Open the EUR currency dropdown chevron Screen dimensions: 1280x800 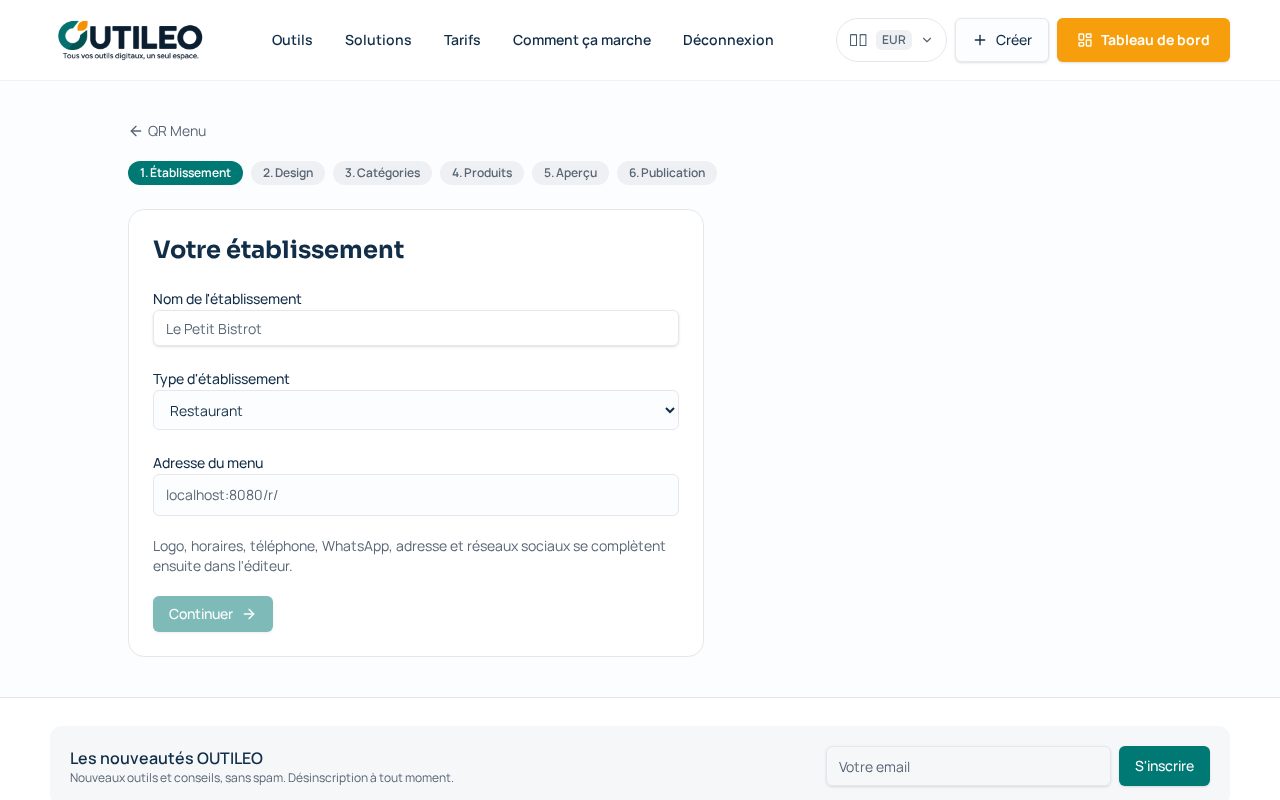[926, 40]
